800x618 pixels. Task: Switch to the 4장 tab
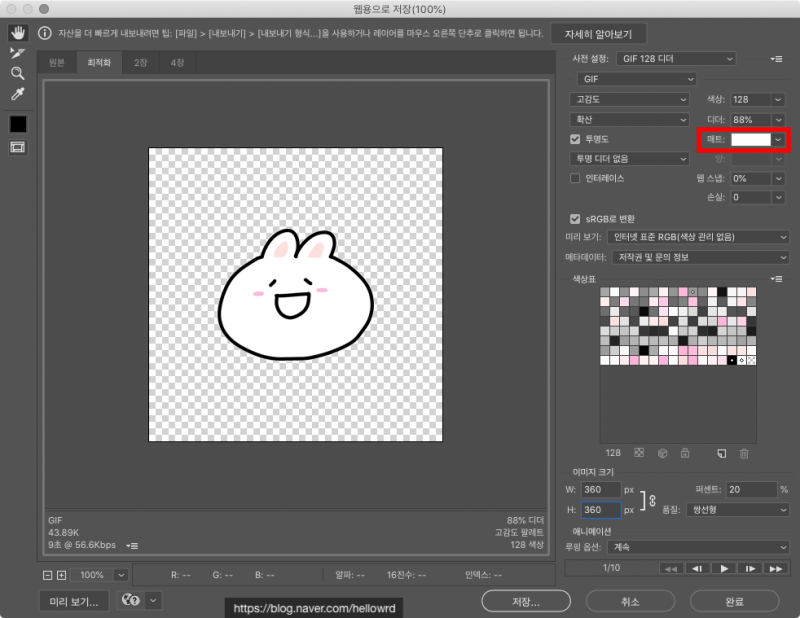(177, 63)
